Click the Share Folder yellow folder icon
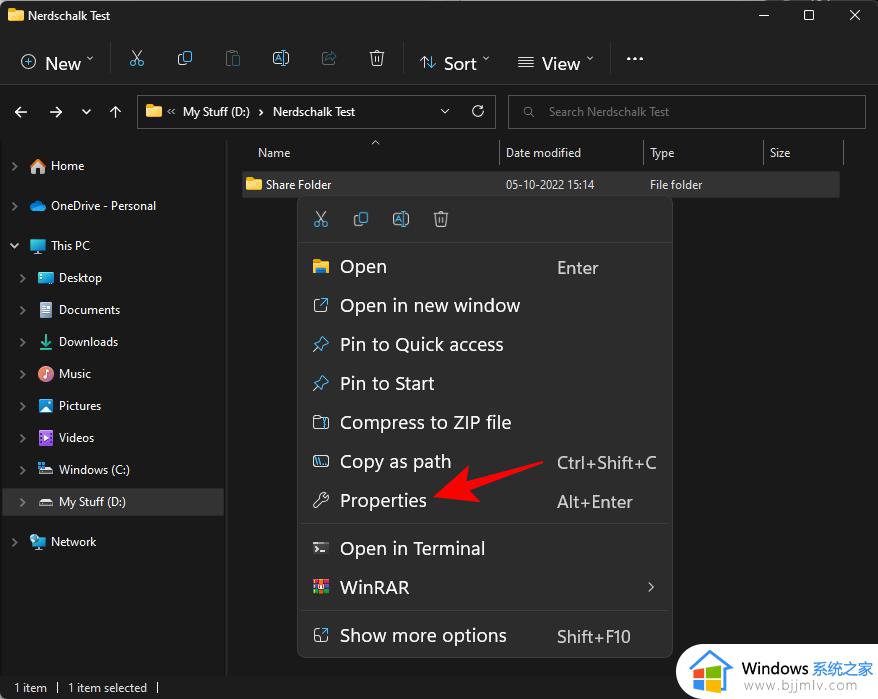Viewport: 878px width, 699px height. tap(254, 184)
